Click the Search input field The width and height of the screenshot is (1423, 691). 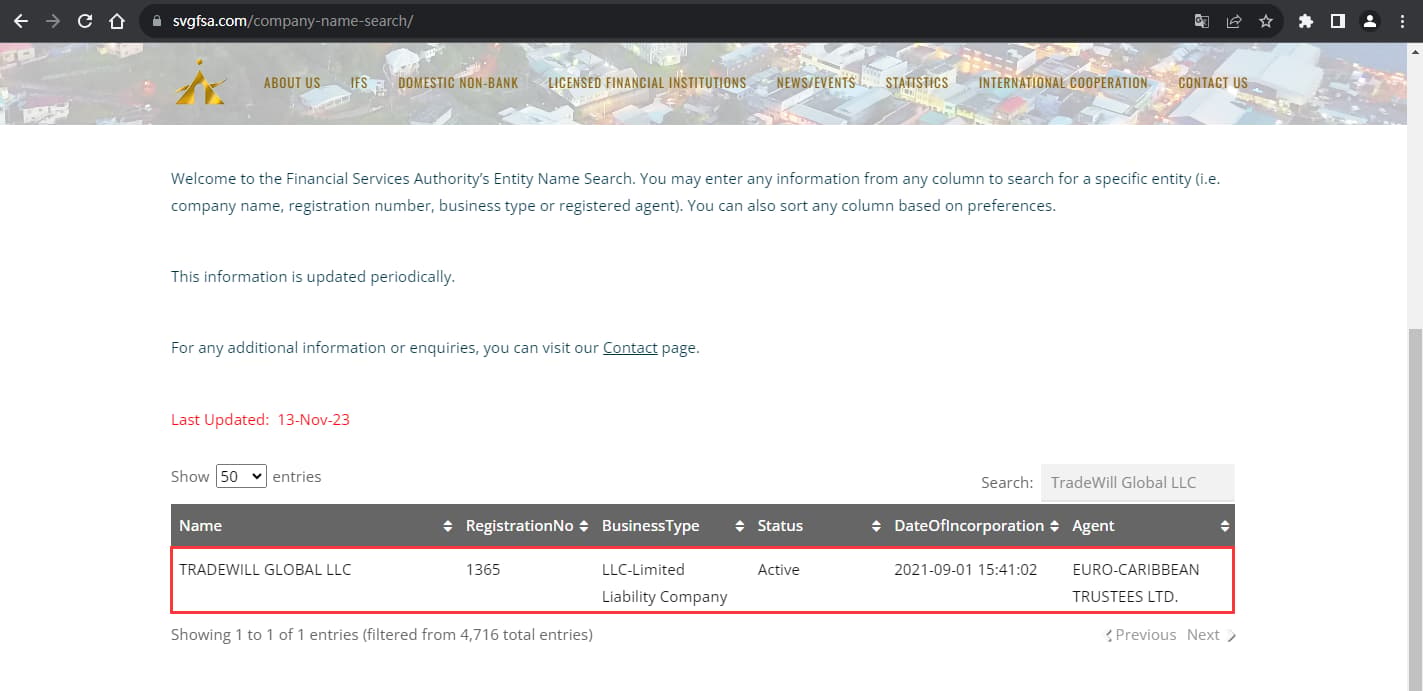click(1137, 482)
